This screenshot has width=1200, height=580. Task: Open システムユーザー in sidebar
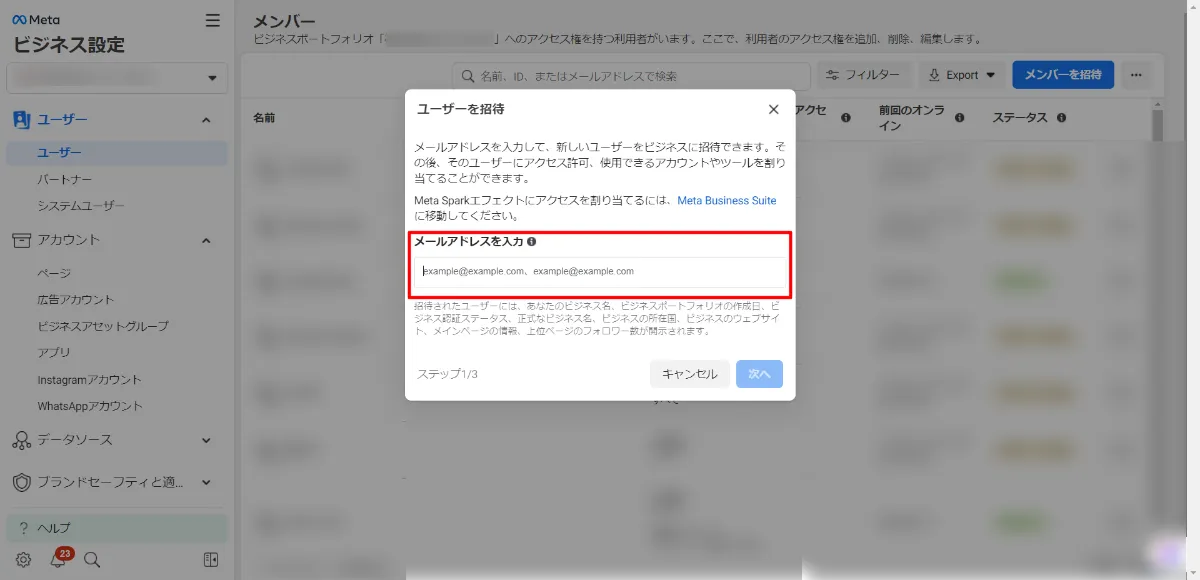point(81,206)
